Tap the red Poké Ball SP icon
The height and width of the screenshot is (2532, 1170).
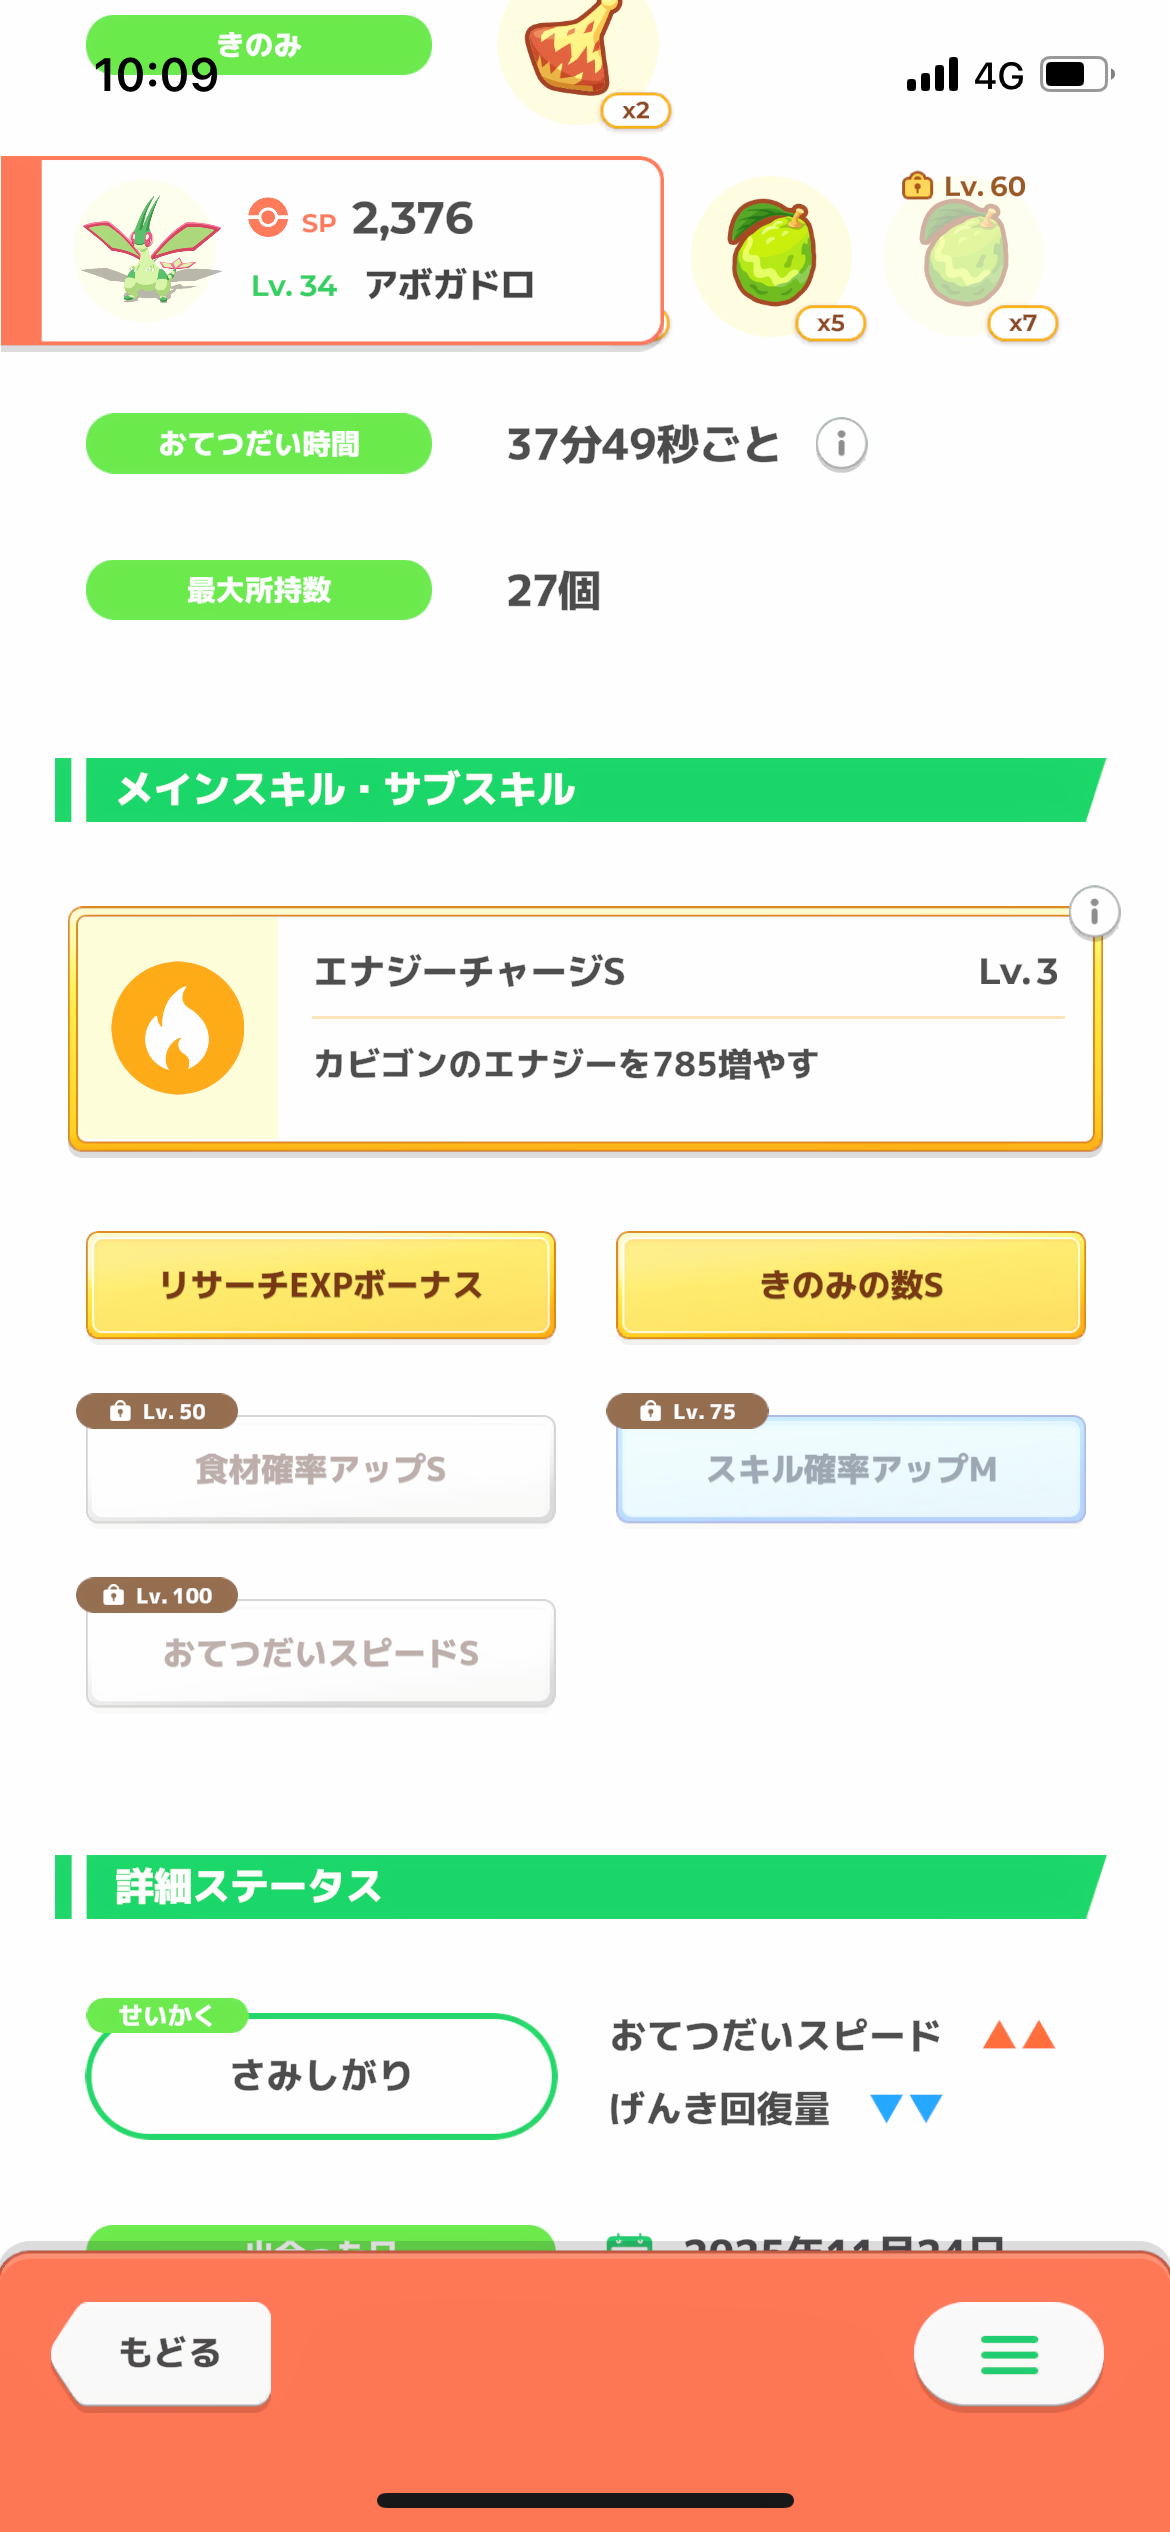(268, 217)
